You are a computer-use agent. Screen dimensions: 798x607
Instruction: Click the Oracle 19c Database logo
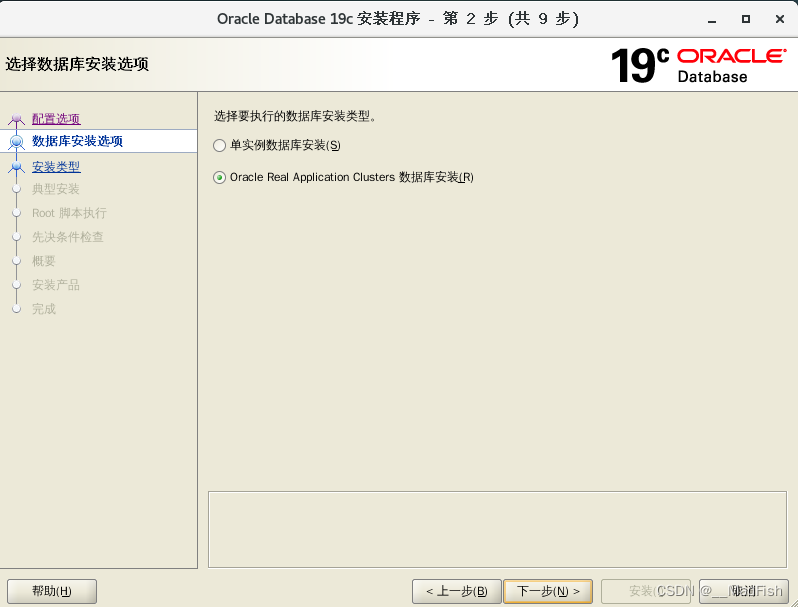698,66
